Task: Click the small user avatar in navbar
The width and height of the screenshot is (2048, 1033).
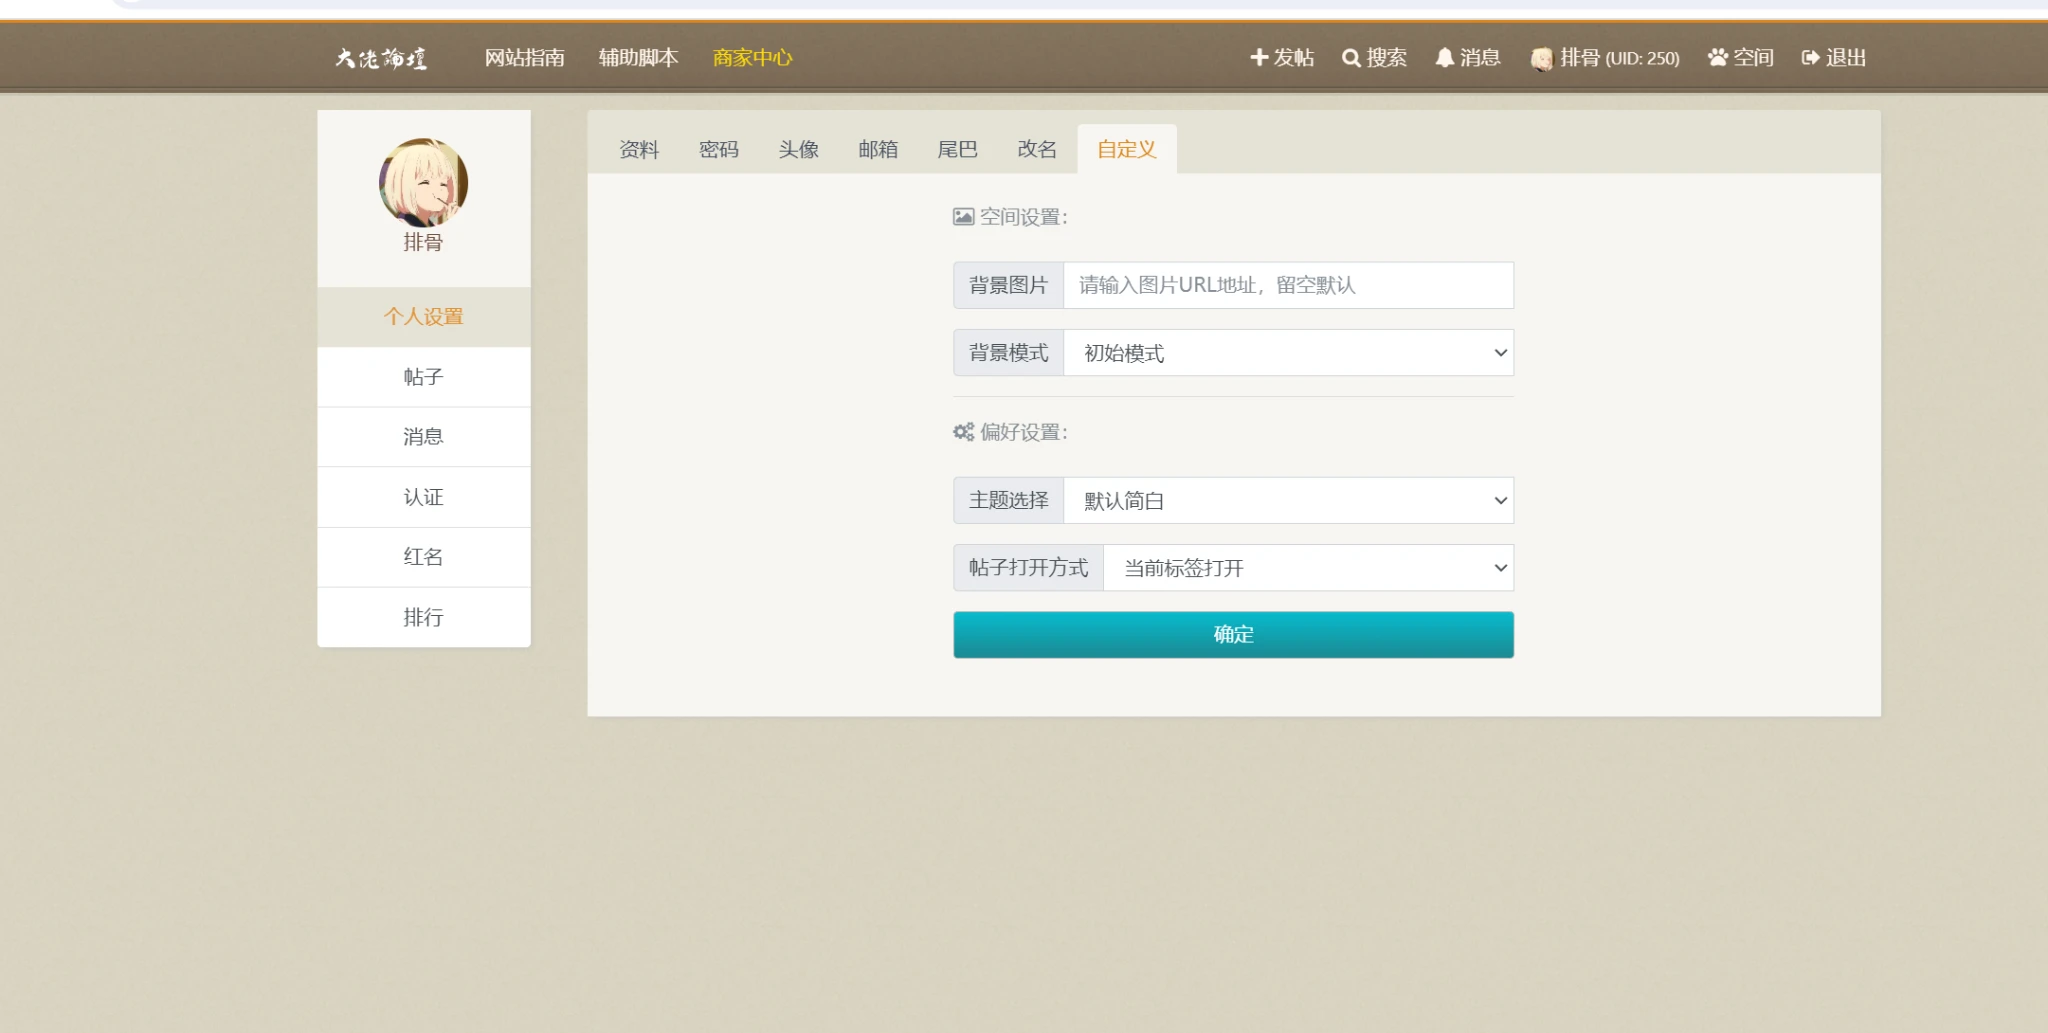Action: (x=1541, y=59)
